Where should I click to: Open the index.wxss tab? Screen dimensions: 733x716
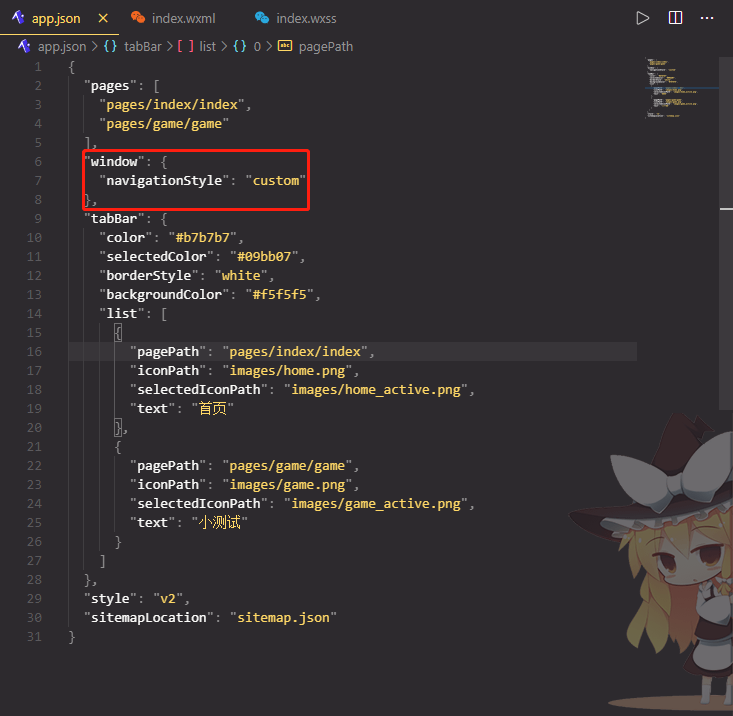[306, 18]
